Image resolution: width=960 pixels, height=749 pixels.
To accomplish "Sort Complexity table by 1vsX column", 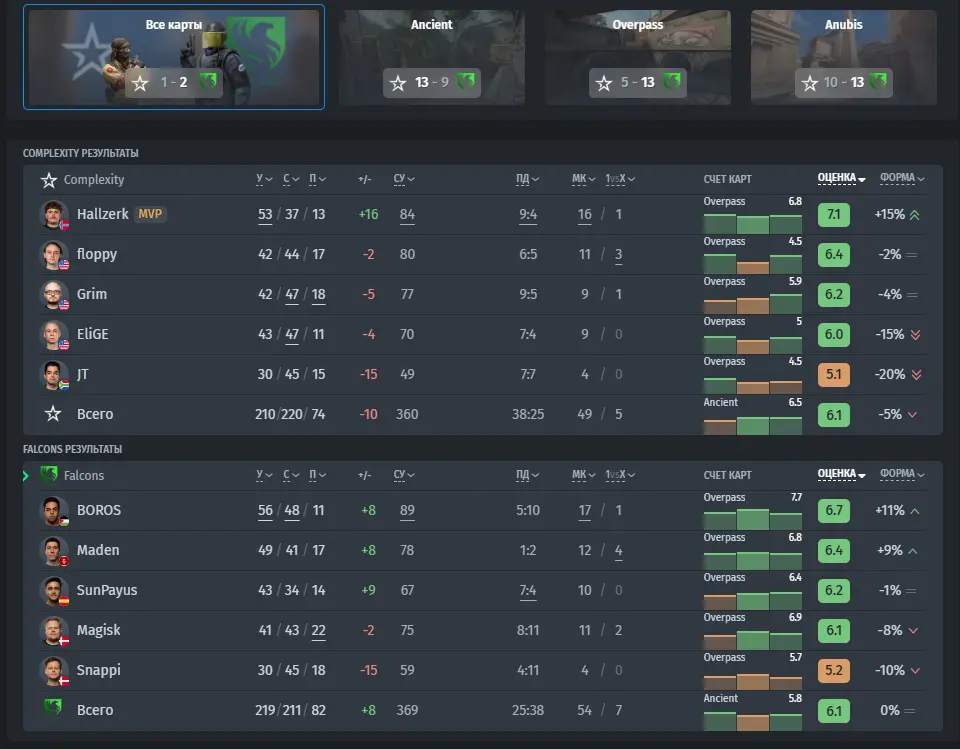I will point(620,179).
